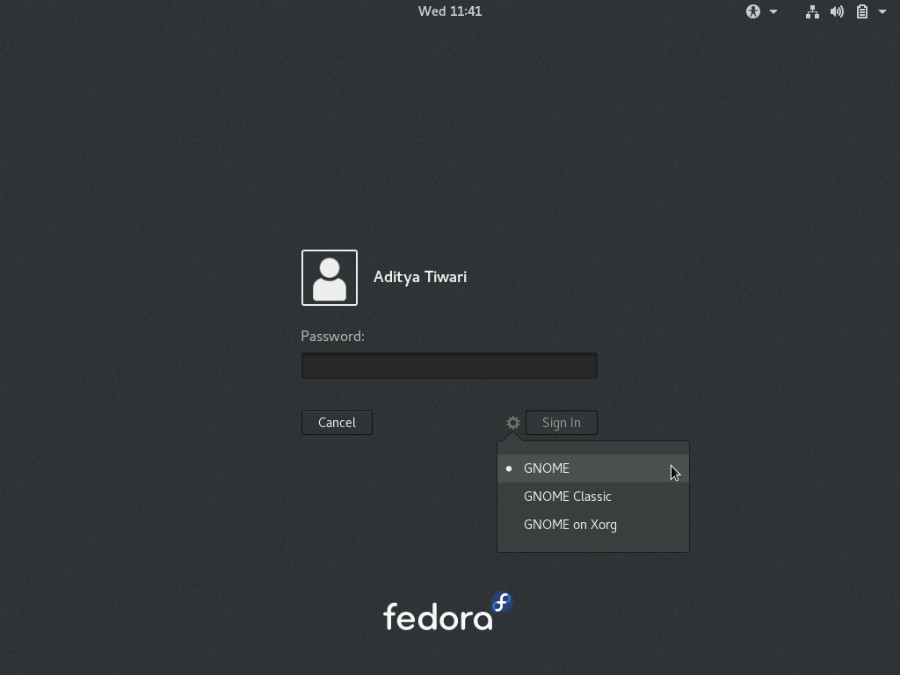Select the GNOME session radio bullet

509,468
